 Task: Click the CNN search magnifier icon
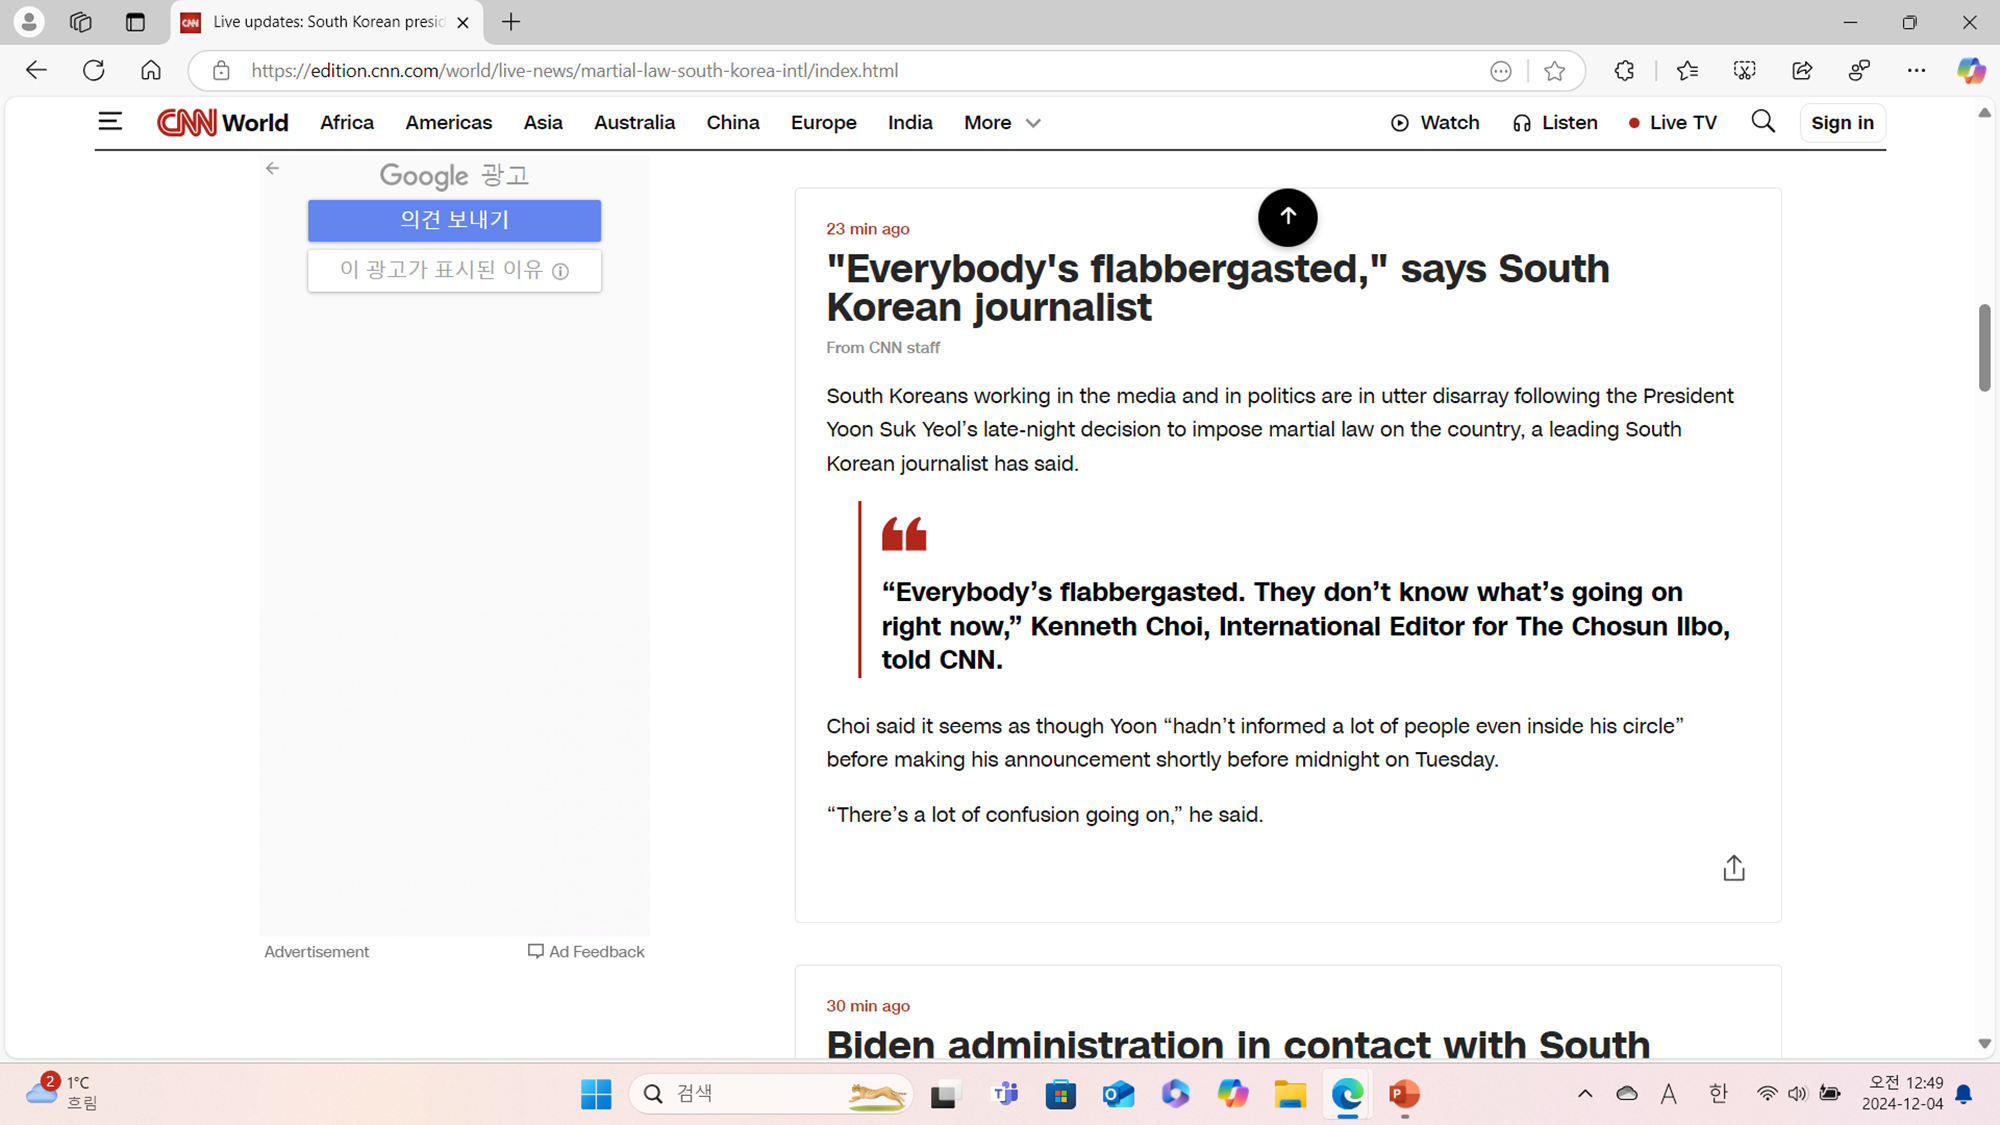(x=1763, y=122)
